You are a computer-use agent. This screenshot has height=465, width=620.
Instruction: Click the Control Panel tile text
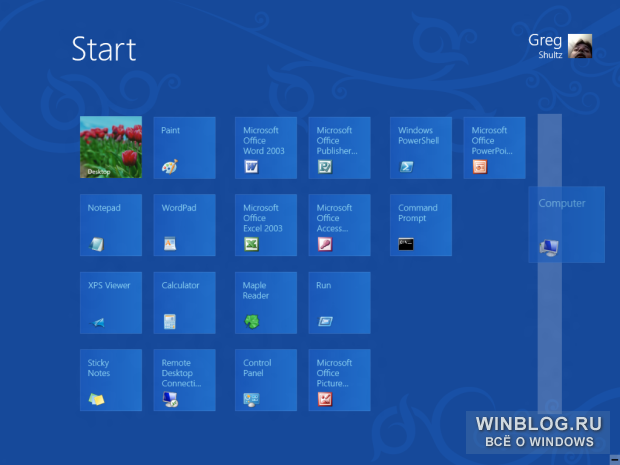coord(257,368)
